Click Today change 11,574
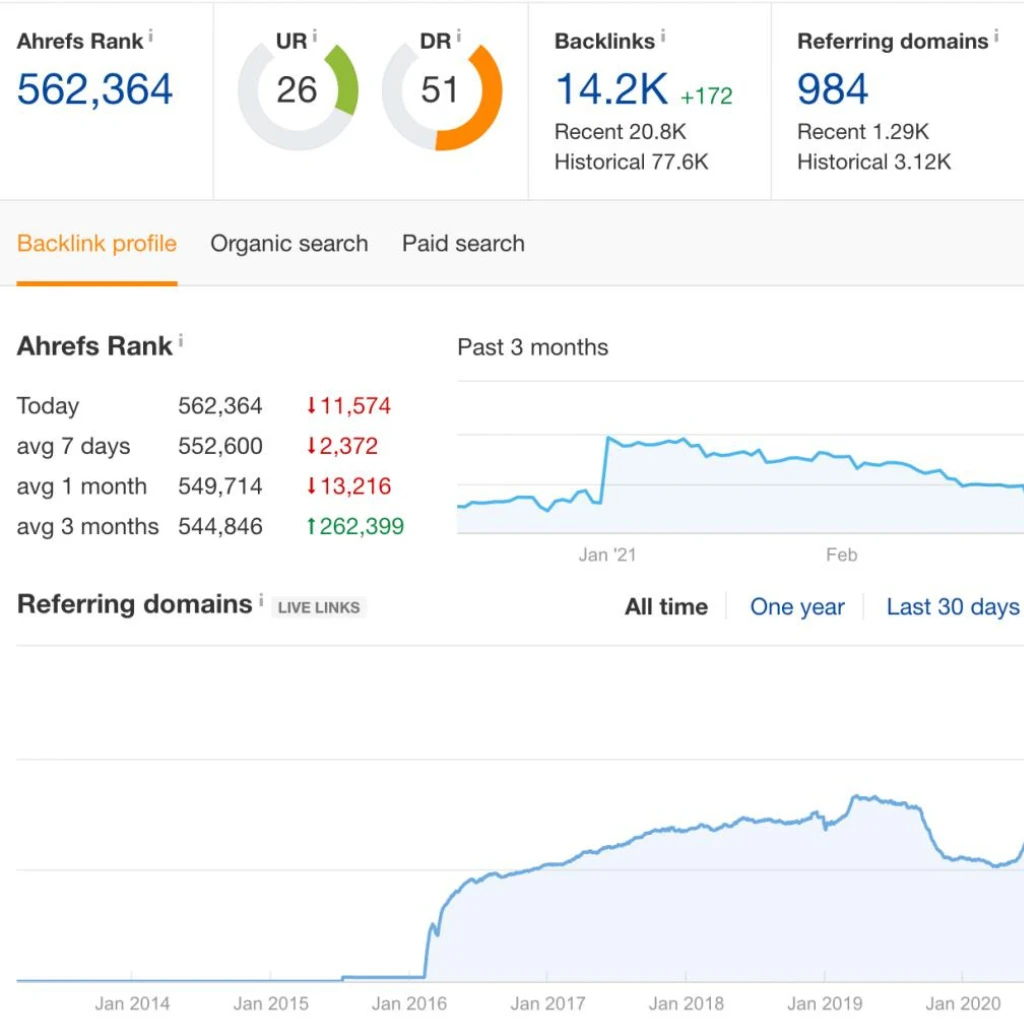 [x=349, y=406]
